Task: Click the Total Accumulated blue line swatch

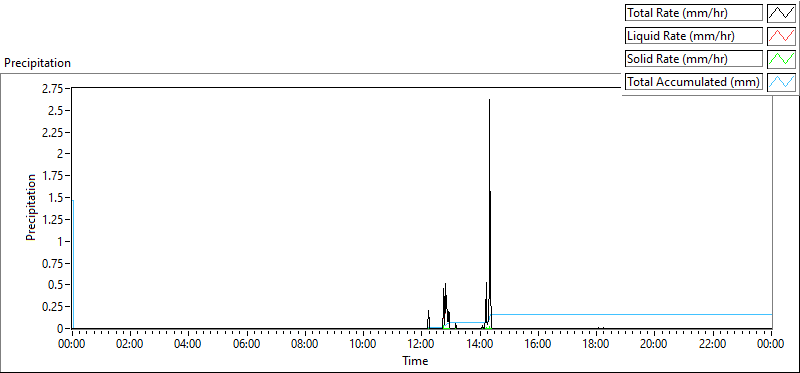Action: 782,82
